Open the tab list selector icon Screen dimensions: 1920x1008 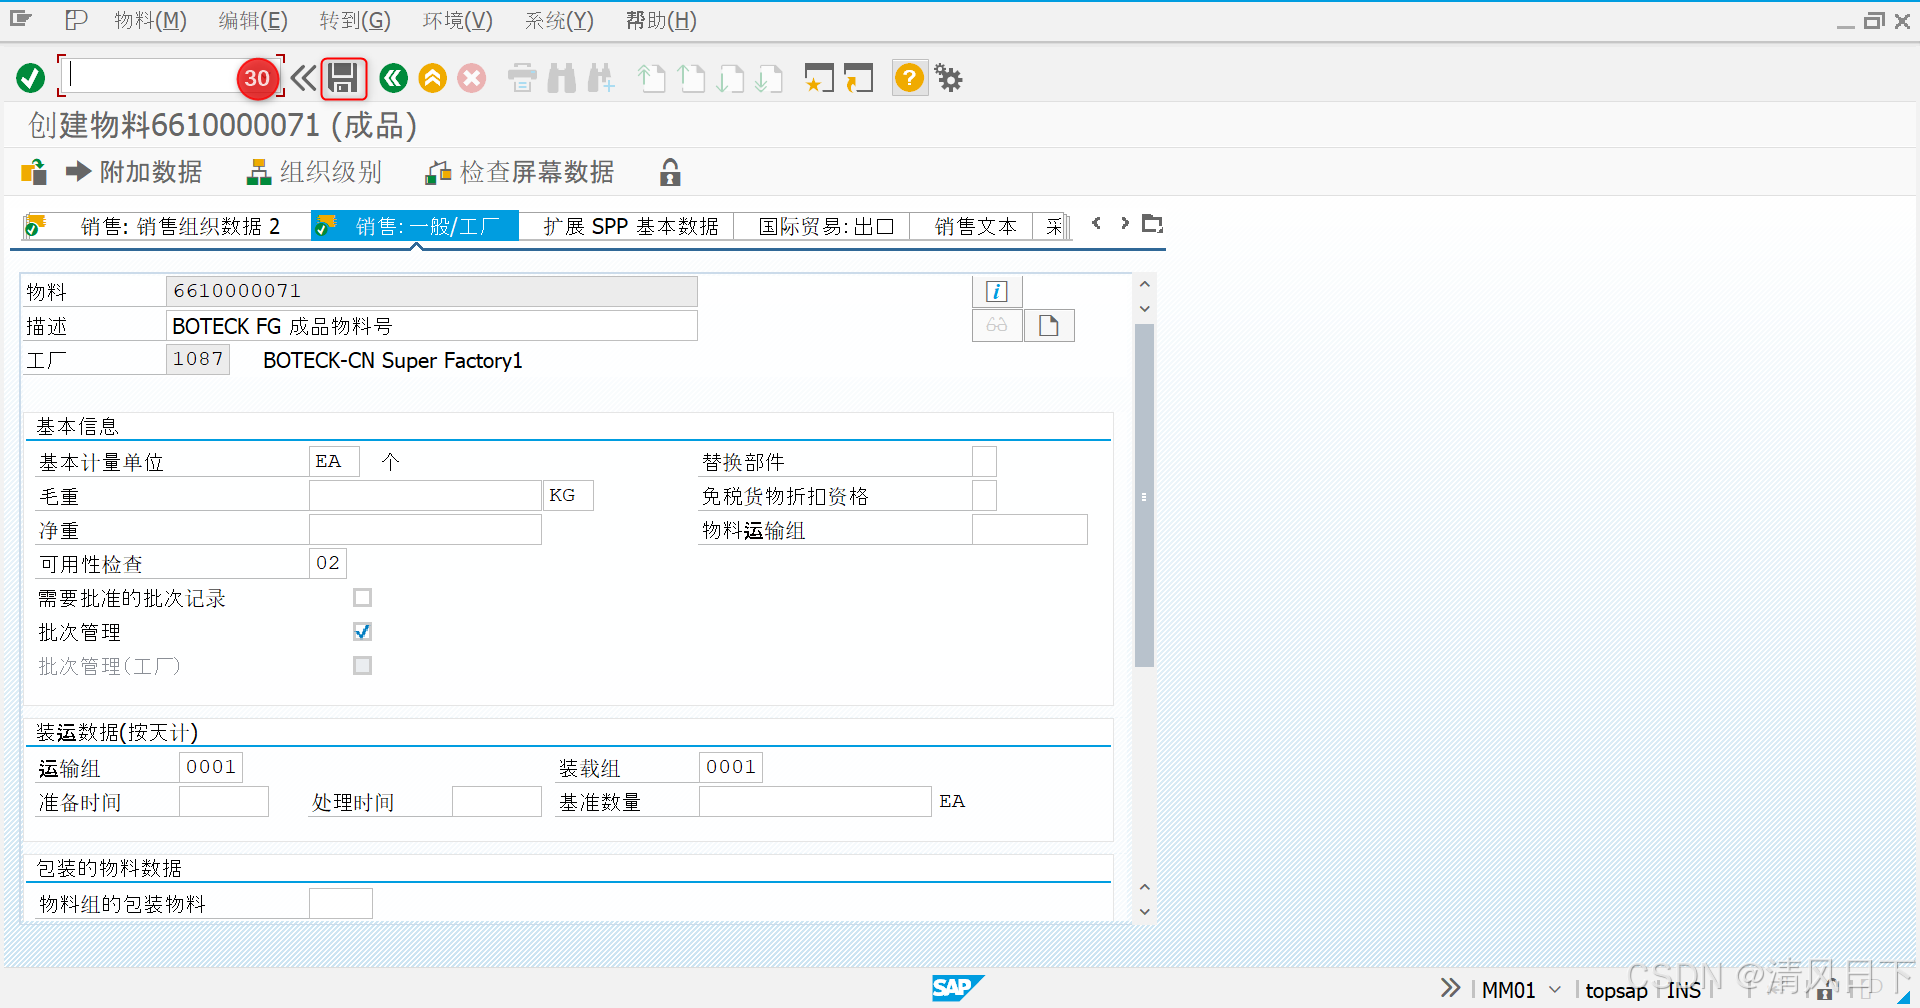coord(1152,224)
